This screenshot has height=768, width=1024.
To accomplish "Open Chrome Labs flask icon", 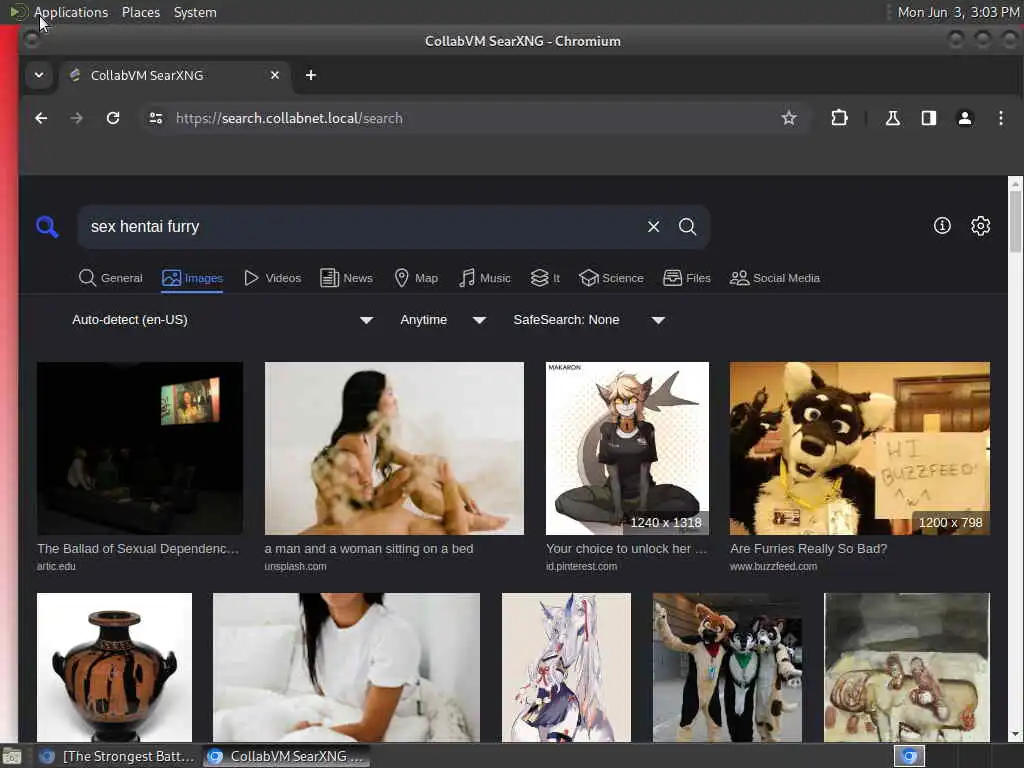I will 892,118.
